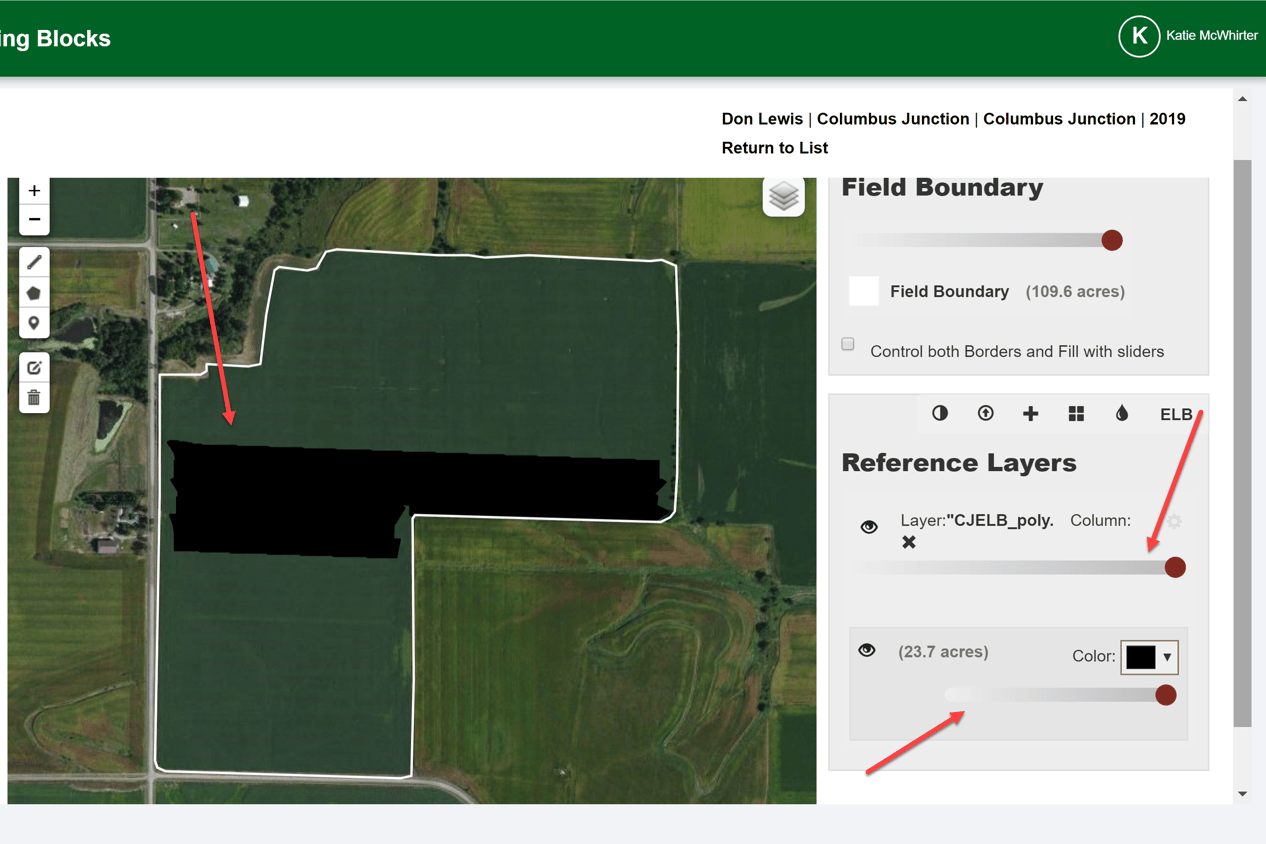The width and height of the screenshot is (1266, 844).
Task: Click the 23.7 acres opacity slider handle
Action: [1165, 695]
